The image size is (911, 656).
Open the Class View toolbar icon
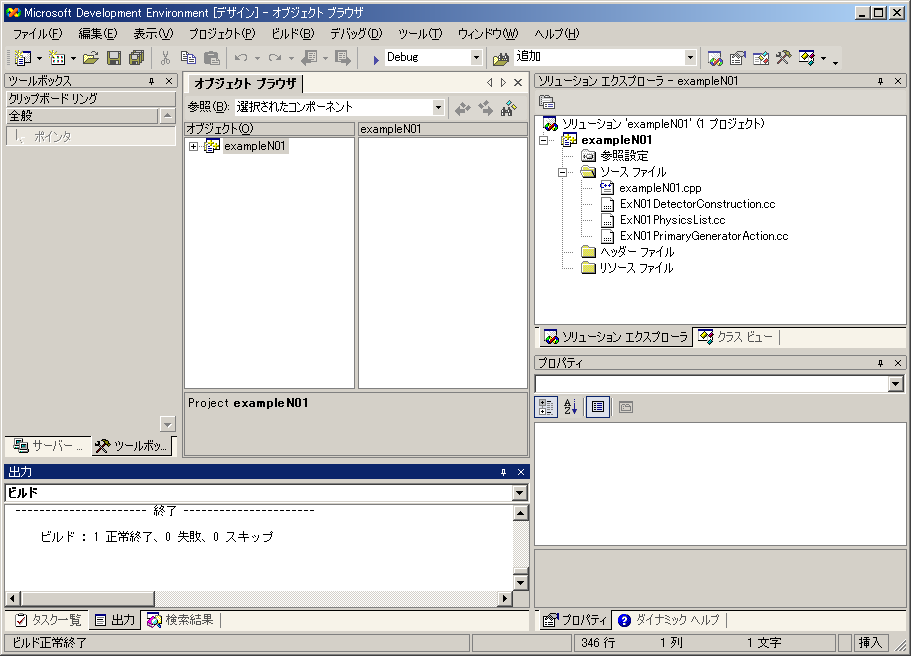tap(806, 58)
